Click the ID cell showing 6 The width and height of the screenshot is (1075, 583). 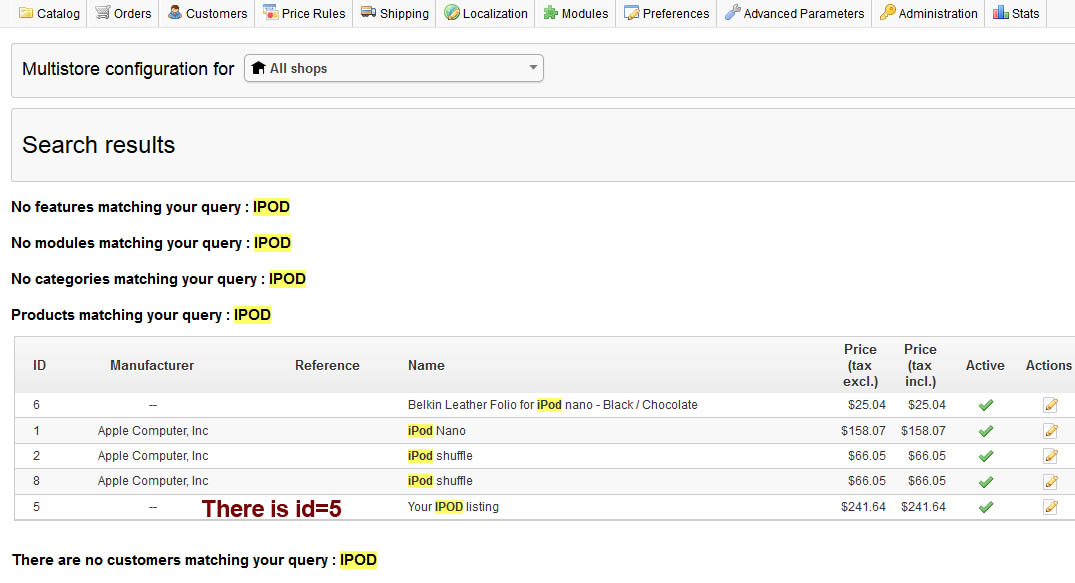click(x=36, y=405)
